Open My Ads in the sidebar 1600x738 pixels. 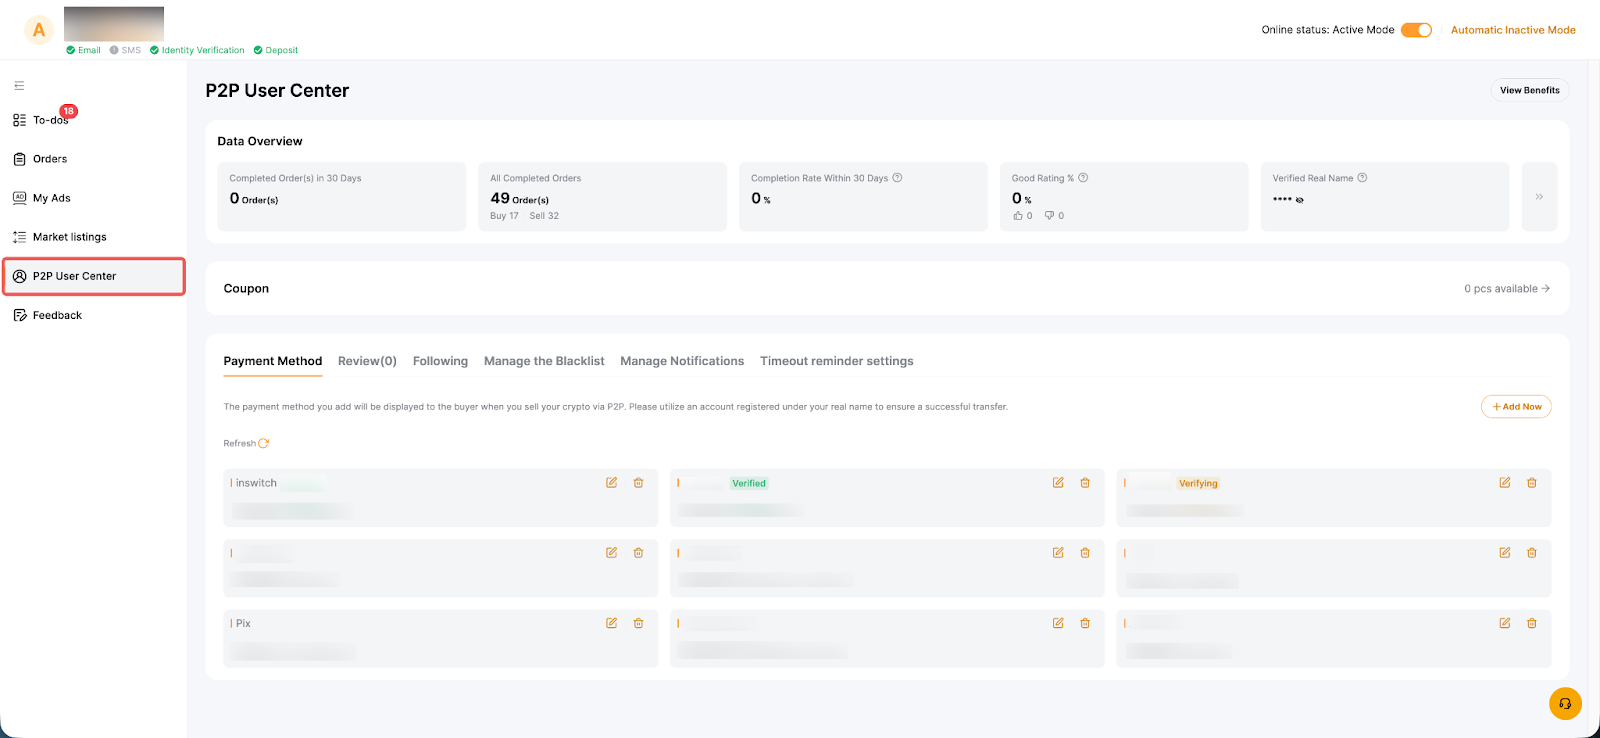[x=51, y=198]
